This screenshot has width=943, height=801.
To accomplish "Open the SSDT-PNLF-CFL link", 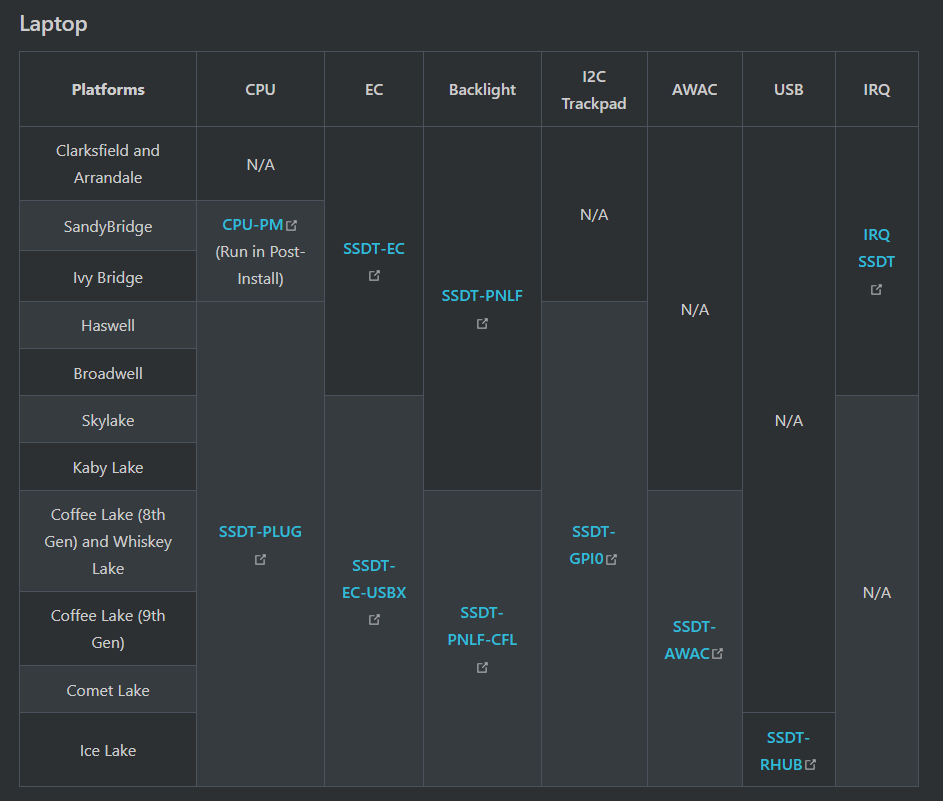I will pyautogui.click(x=482, y=626).
